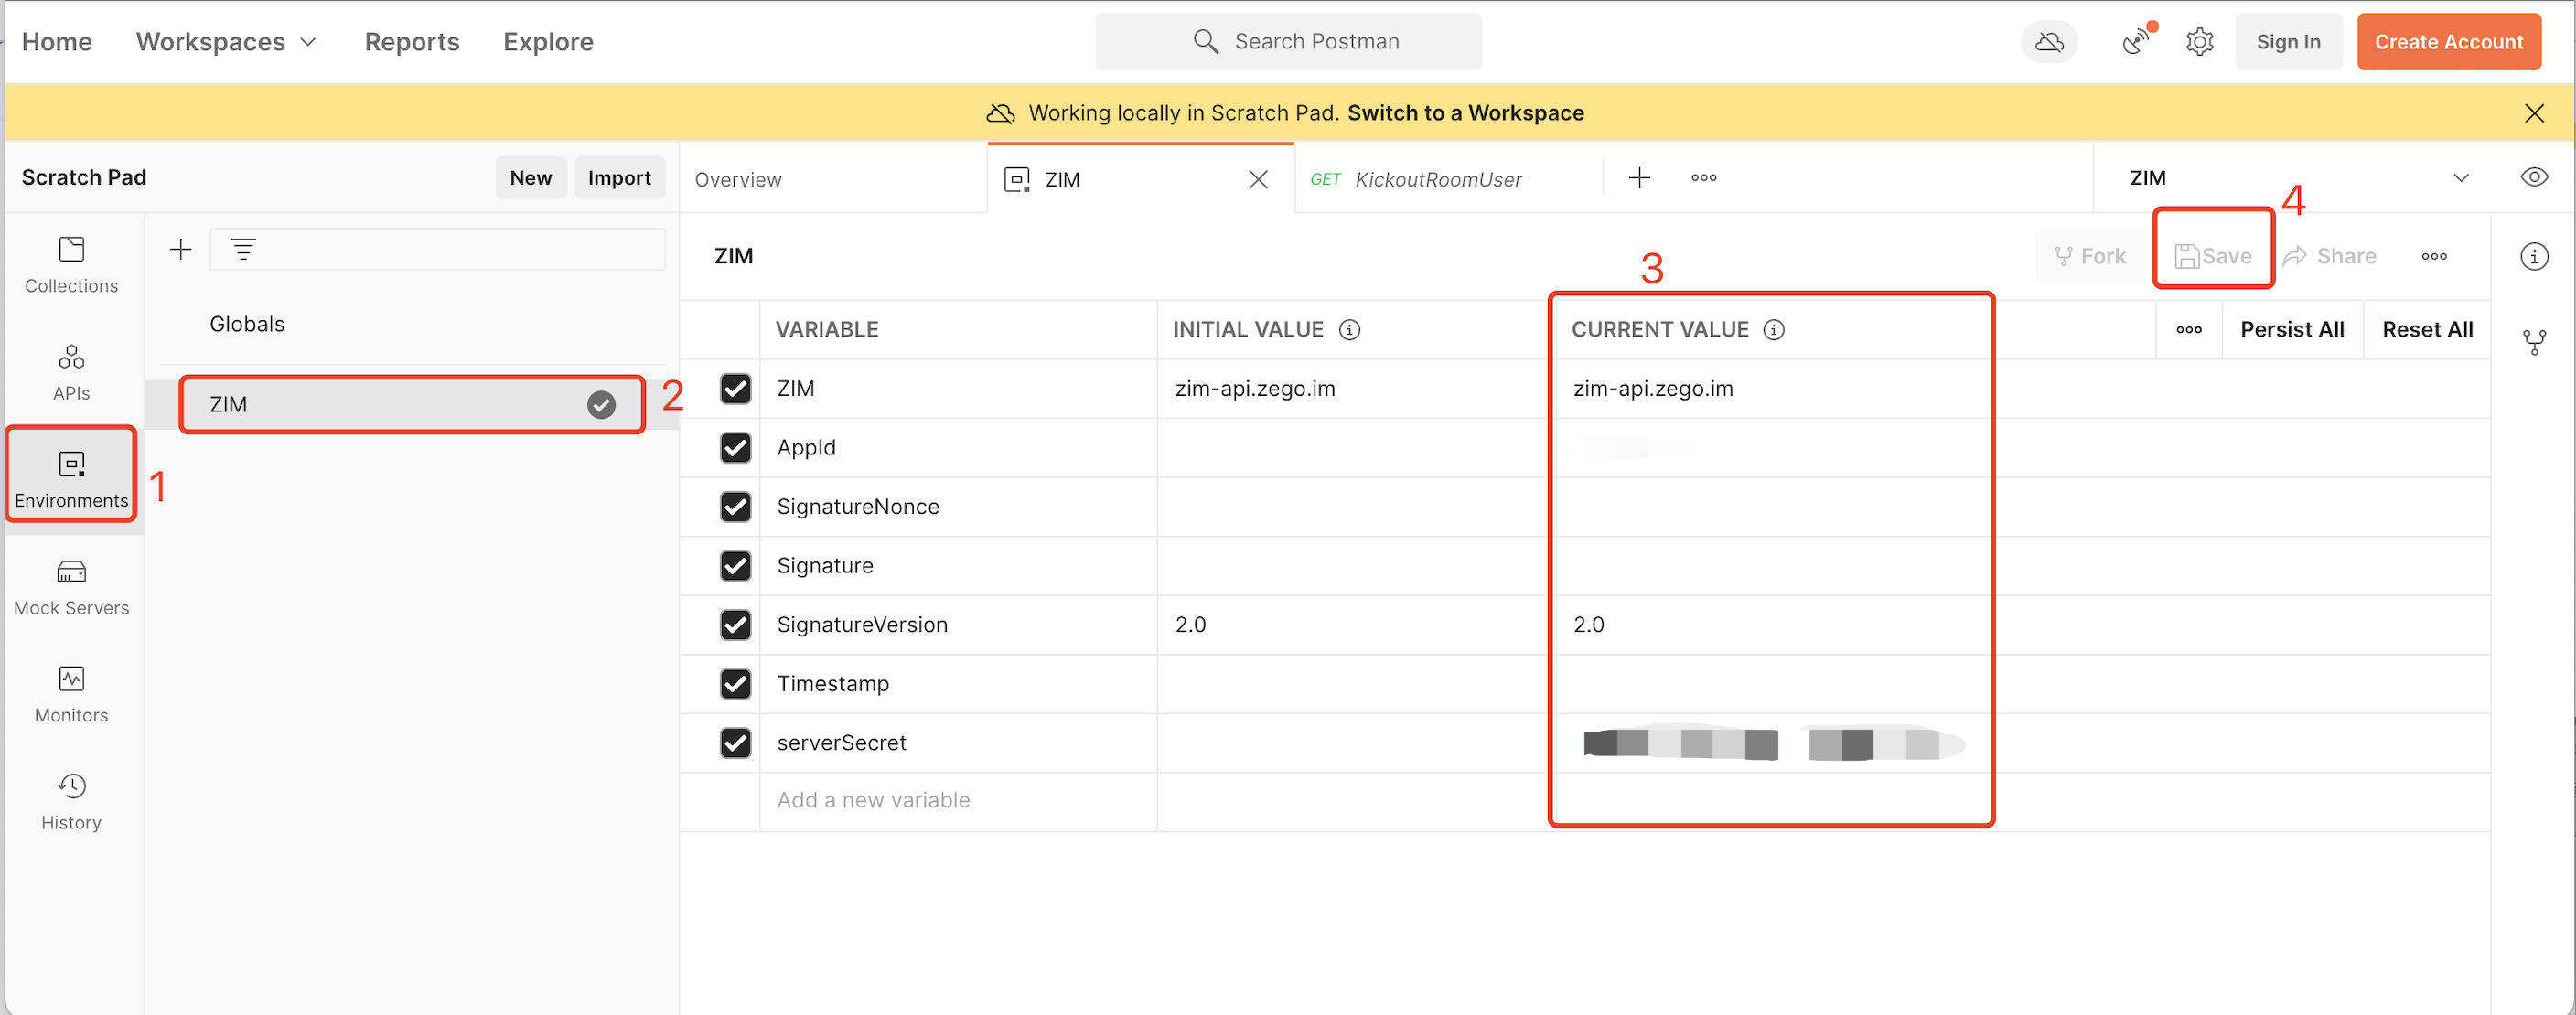The image size is (2576, 1015).
Task: Click the Add a new variable field
Action: [957, 800]
